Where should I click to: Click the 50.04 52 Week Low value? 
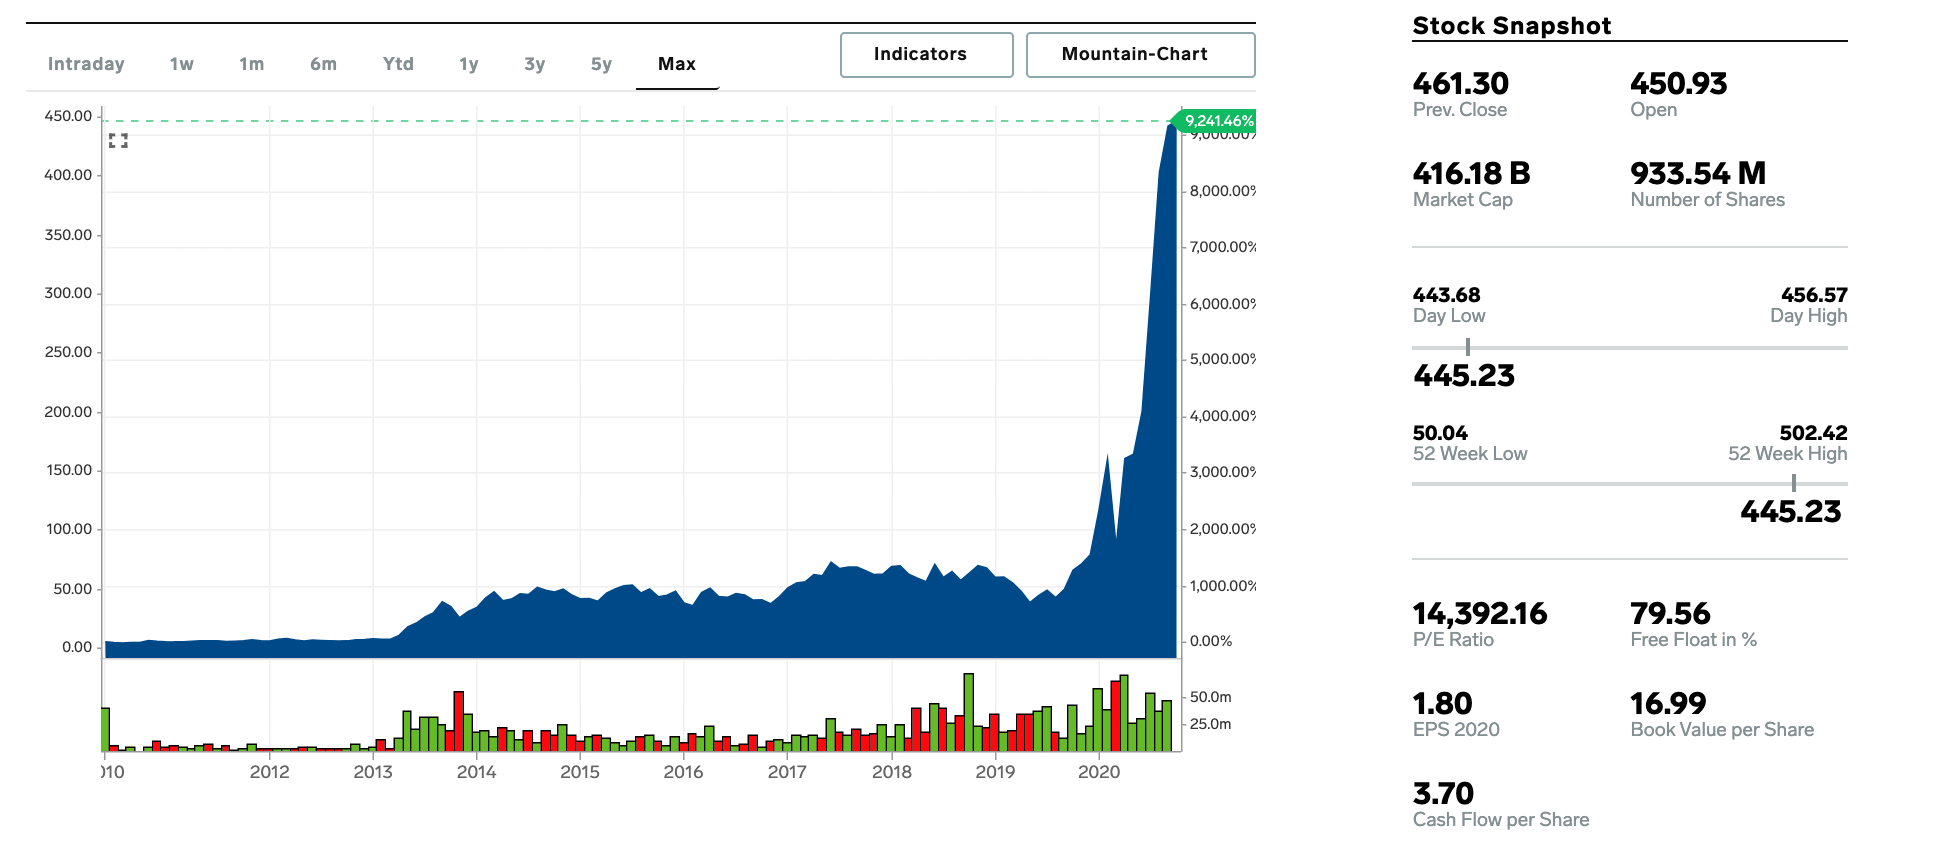coord(1440,433)
